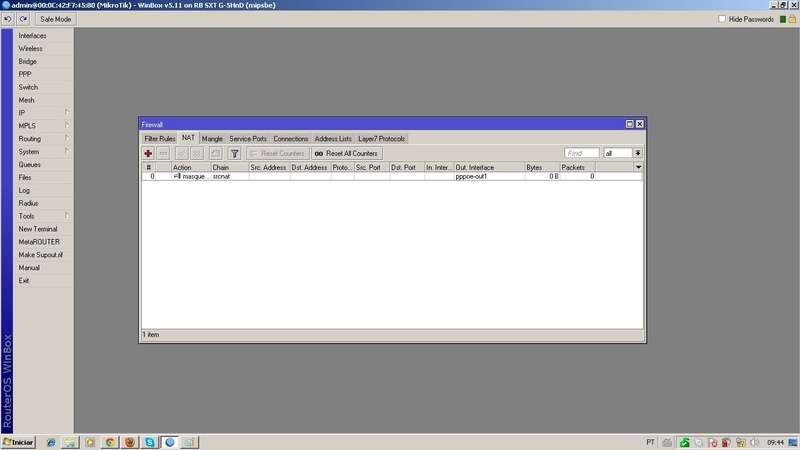Image resolution: width=800 pixels, height=450 pixels.
Task: Click the Redo arrow in WinBox toolbar
Action: 23,19
